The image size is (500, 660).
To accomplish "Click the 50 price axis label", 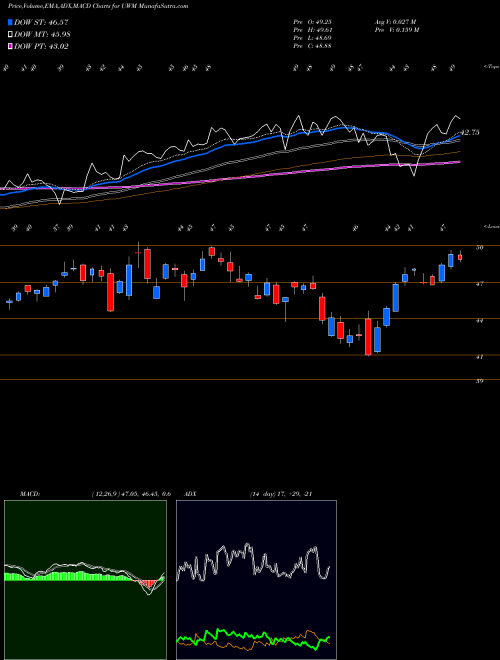I will click(479, 248).
